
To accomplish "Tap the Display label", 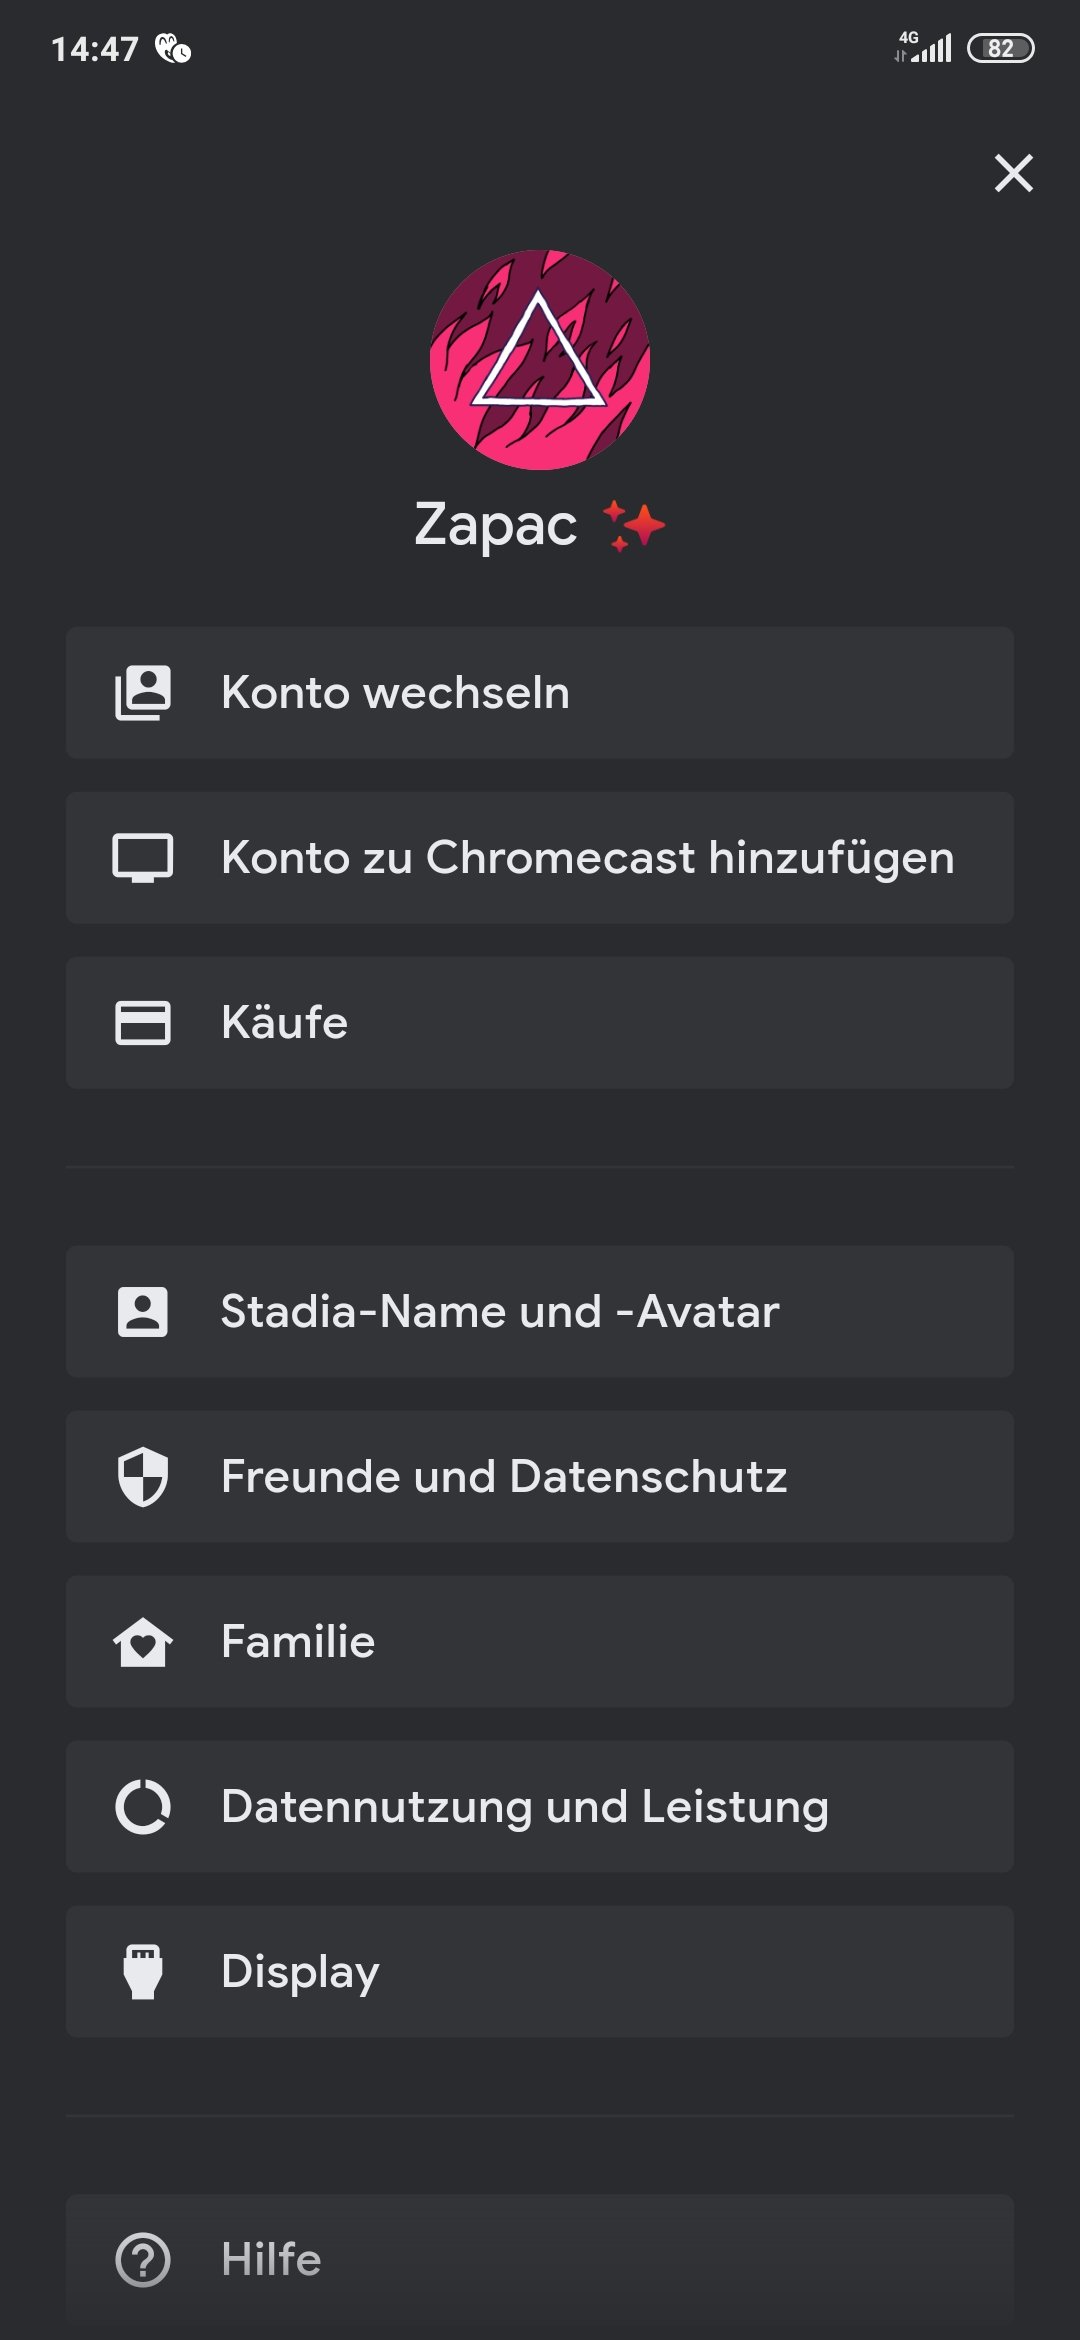I will point(300,1972).
